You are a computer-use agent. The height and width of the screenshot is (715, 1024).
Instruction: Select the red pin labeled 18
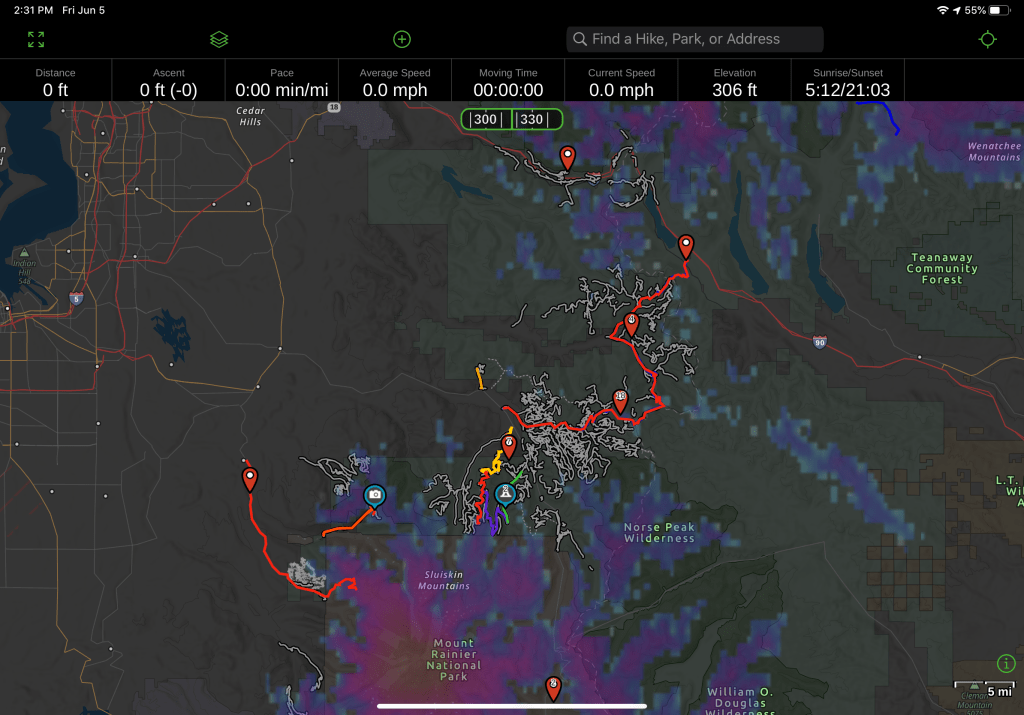click(620, 399)
